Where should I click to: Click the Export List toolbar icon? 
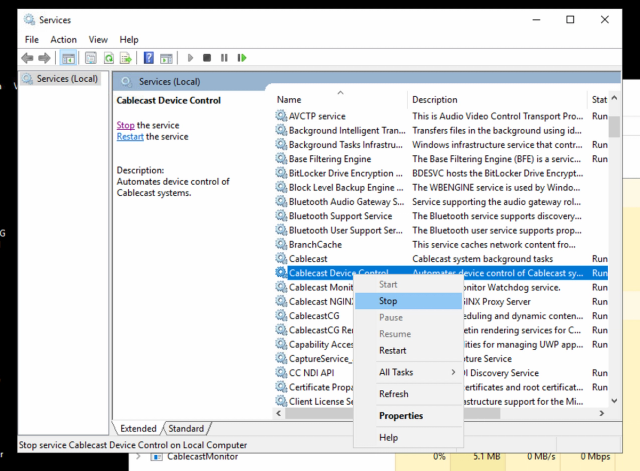[126, 58]
